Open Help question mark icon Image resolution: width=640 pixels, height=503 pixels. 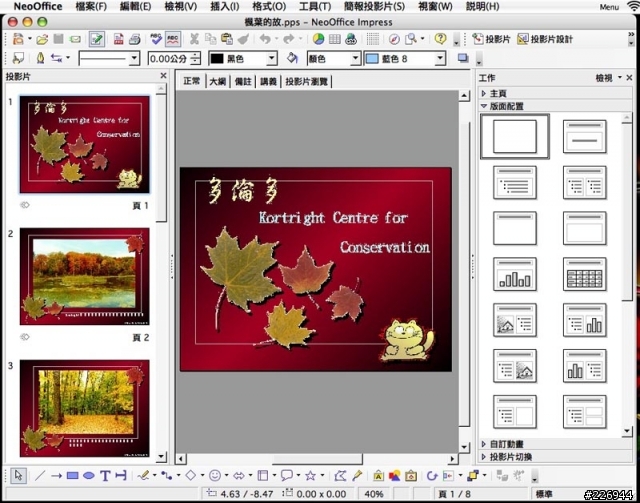[440, 39]
